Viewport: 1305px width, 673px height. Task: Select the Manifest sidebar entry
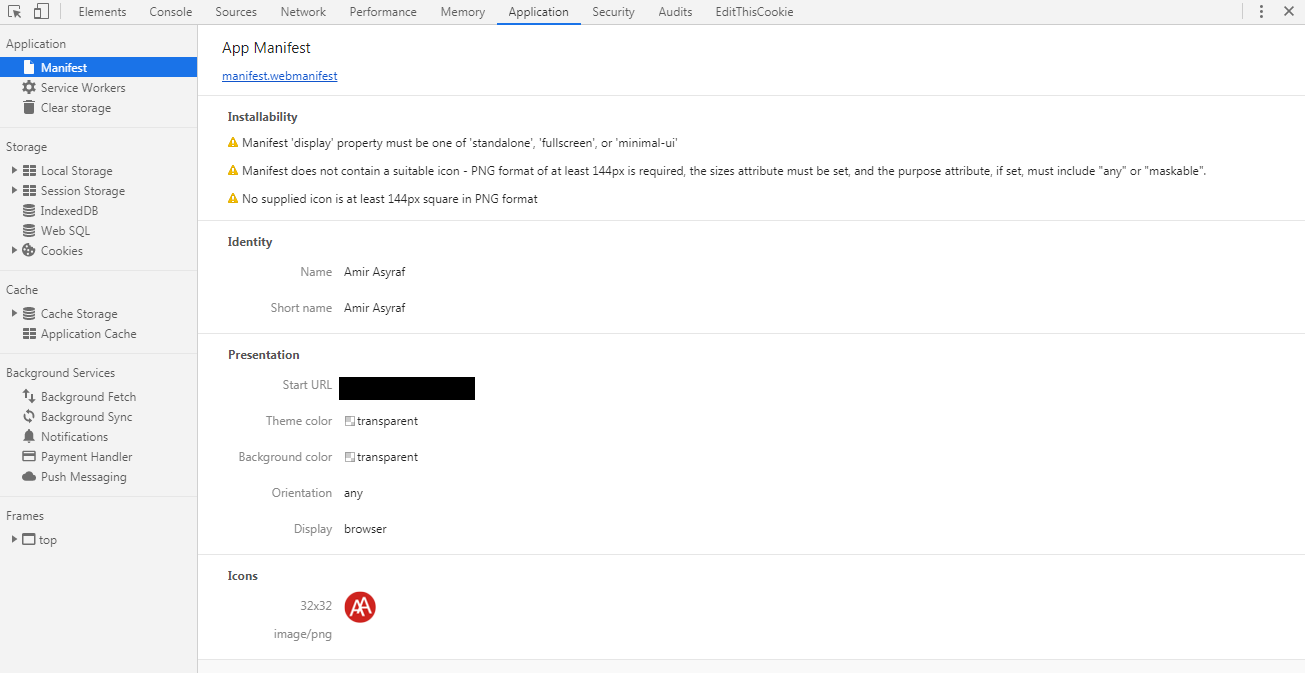coord(62,67)
